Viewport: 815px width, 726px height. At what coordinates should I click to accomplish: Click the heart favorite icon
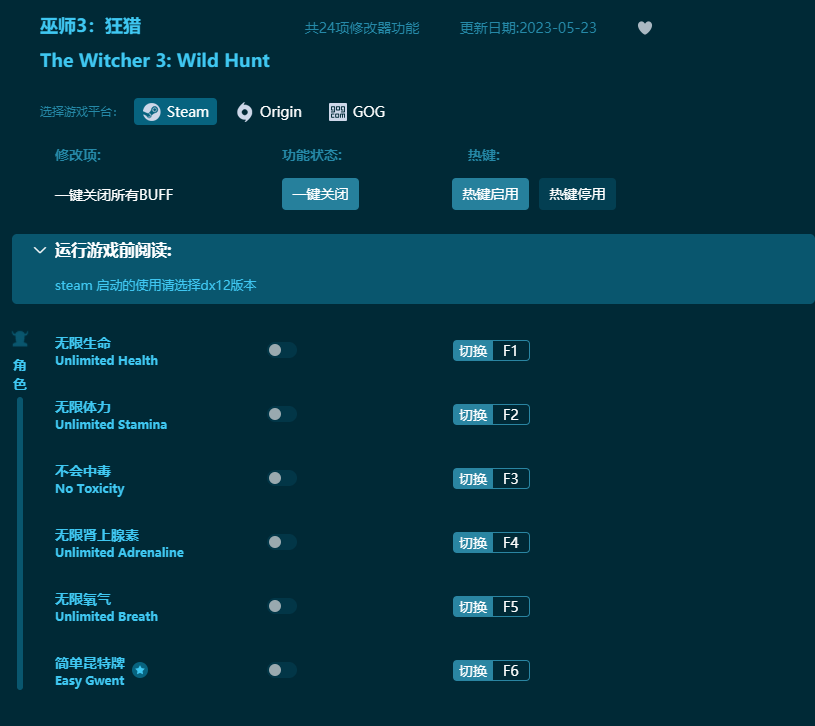645,28
